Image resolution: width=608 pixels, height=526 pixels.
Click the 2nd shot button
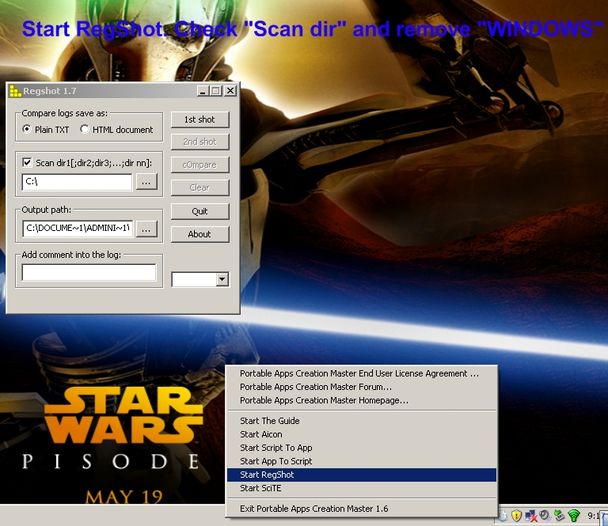coord(200,142)
